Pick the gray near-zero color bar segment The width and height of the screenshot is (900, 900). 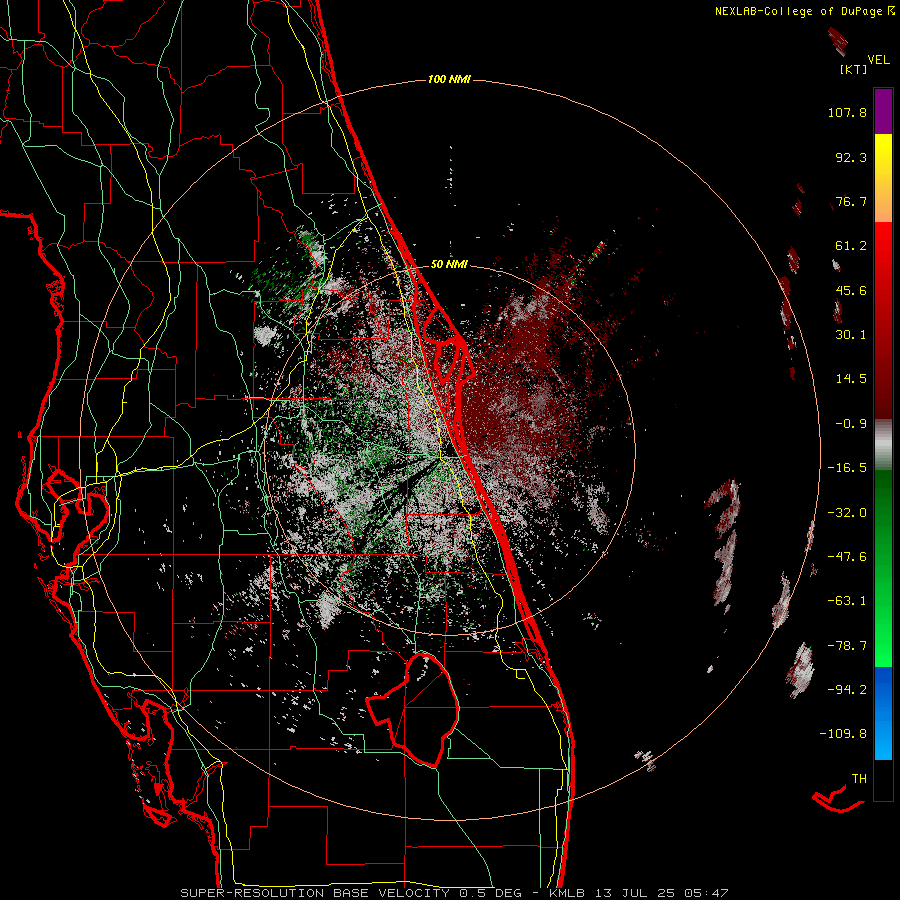click(883, 445)
